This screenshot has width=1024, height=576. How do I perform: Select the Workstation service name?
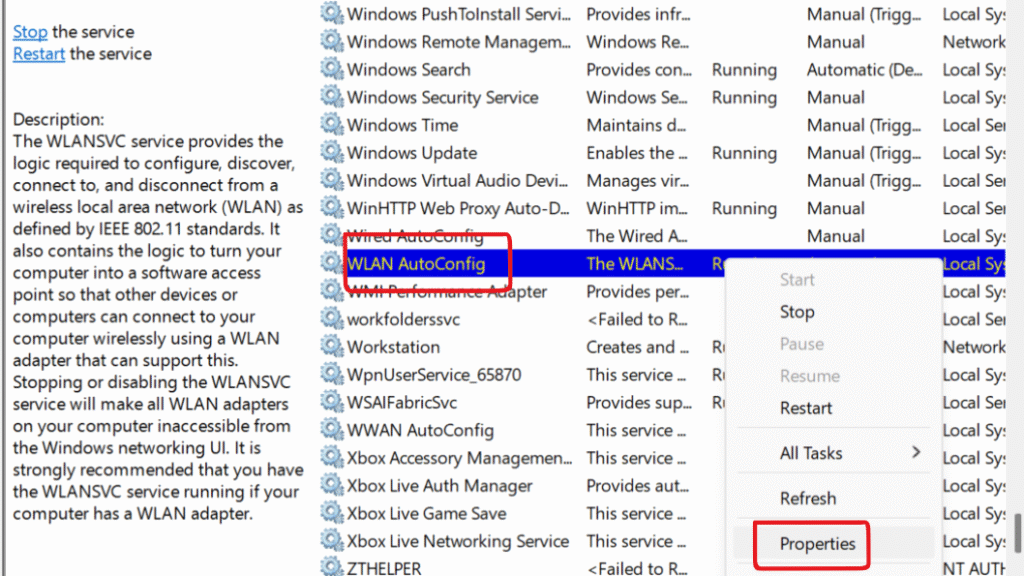[x=393, y=347]
